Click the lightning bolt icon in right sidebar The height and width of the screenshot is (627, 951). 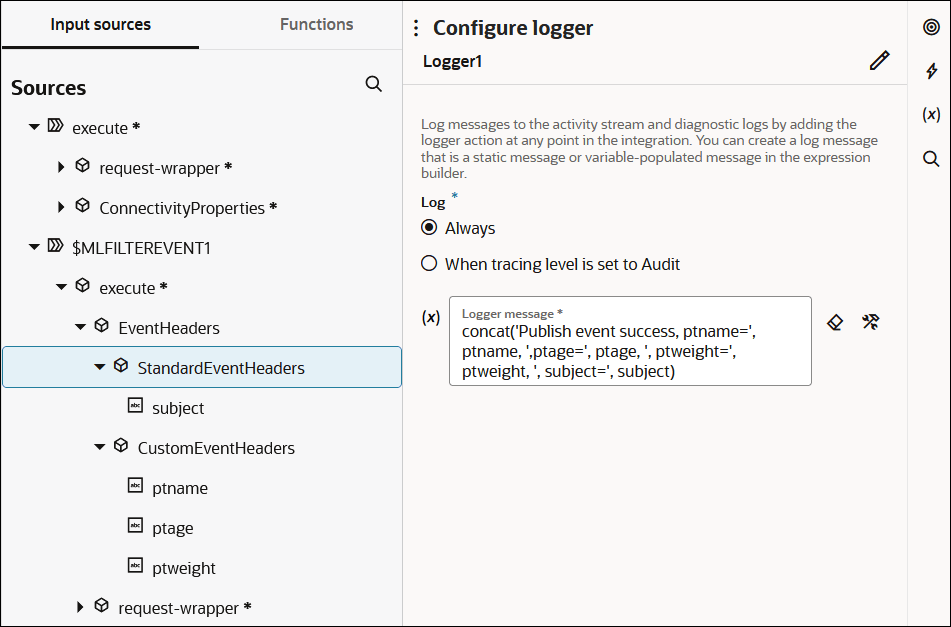[x=931, y=71]
